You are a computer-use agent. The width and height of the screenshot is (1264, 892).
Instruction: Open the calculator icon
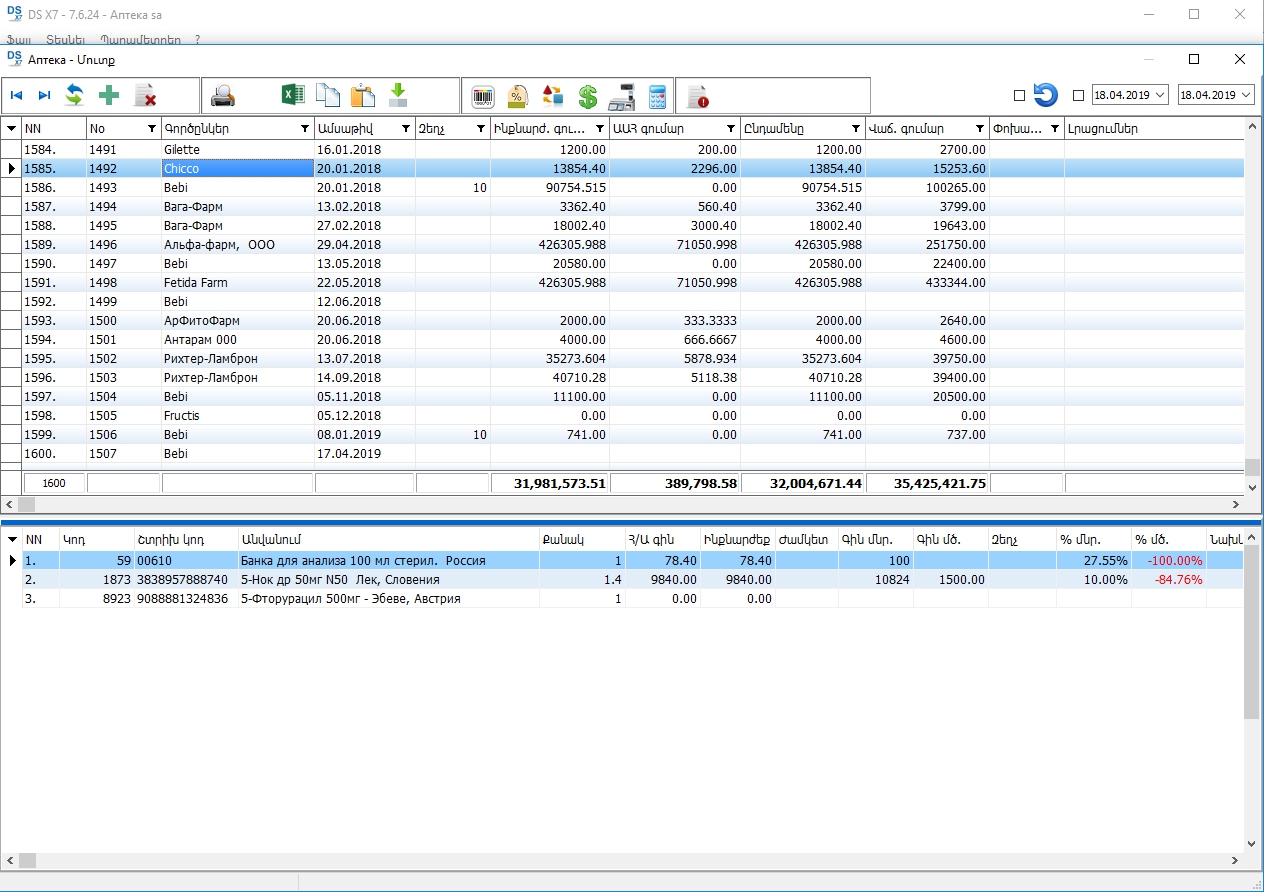point(657,96)
